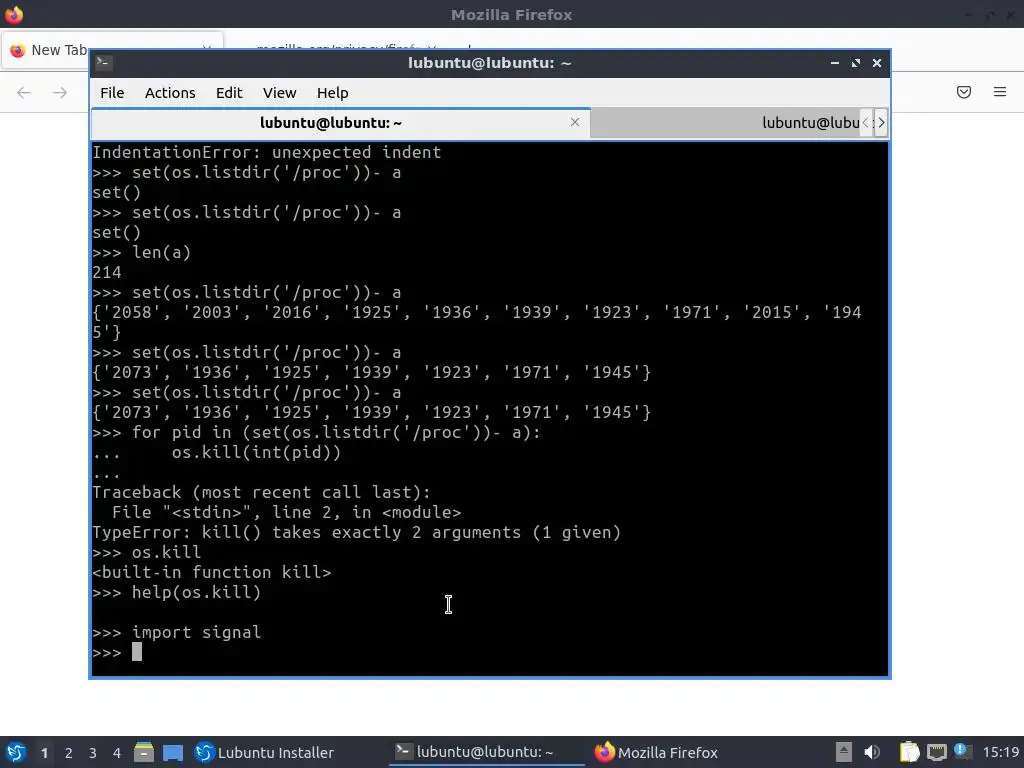Close the first terminal tab
The height and width of the screenshot is (768, 1024).
[575, 122]
